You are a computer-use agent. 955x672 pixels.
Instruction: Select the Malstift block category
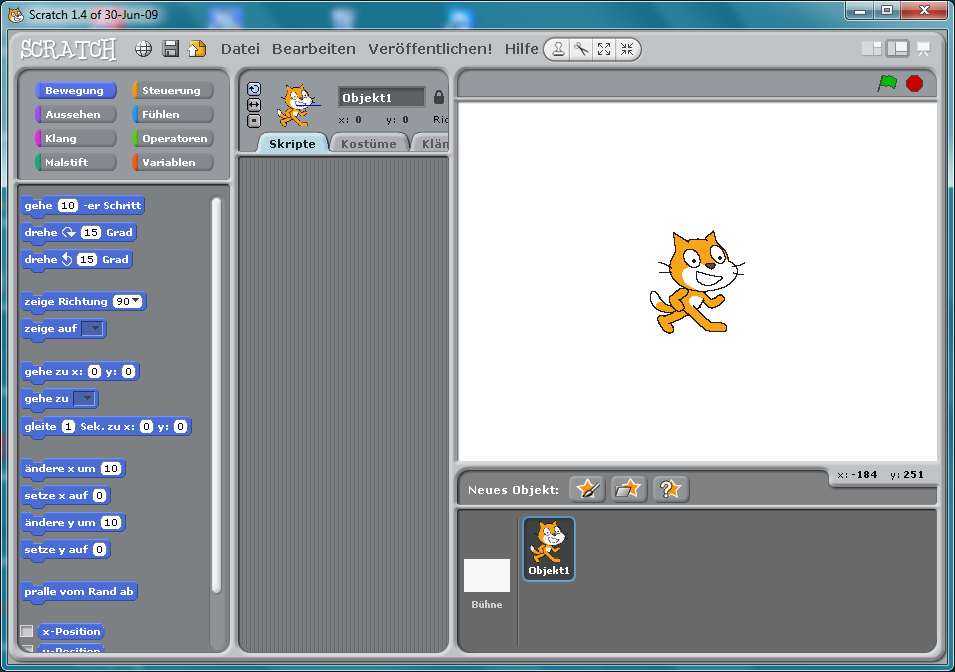tap(76, 162)
